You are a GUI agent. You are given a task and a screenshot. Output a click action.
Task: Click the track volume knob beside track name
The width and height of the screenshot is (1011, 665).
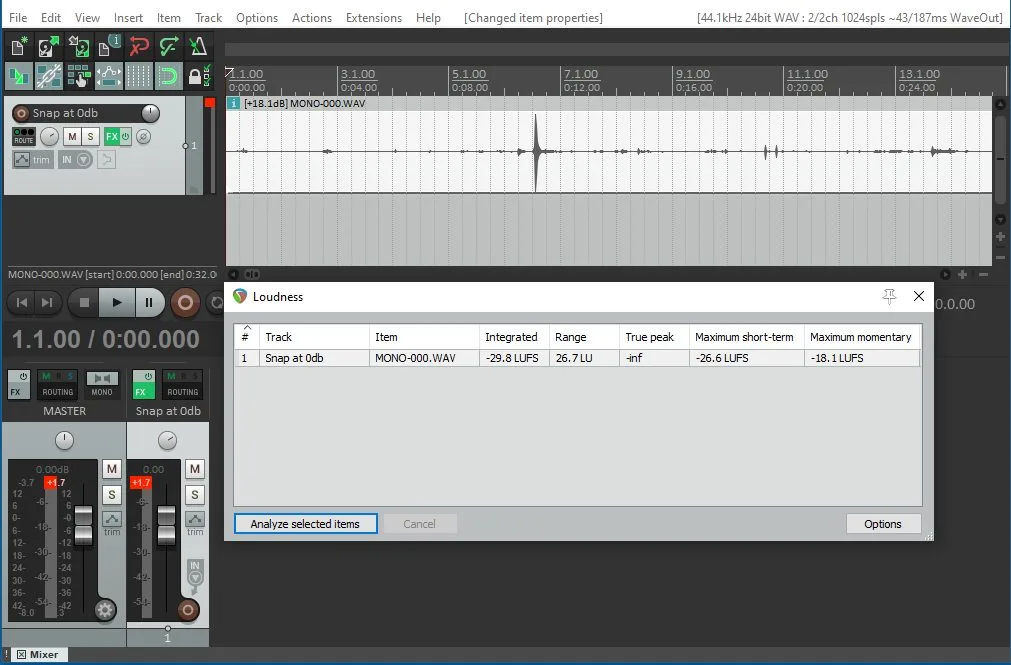tap(150, 114)
